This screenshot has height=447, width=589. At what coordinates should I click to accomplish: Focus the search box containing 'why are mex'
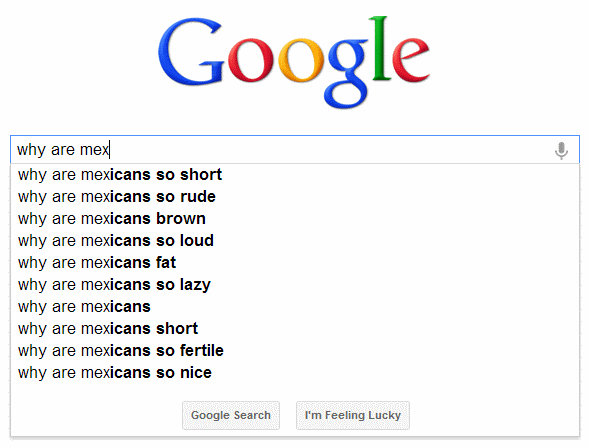[x=282, y=150]
